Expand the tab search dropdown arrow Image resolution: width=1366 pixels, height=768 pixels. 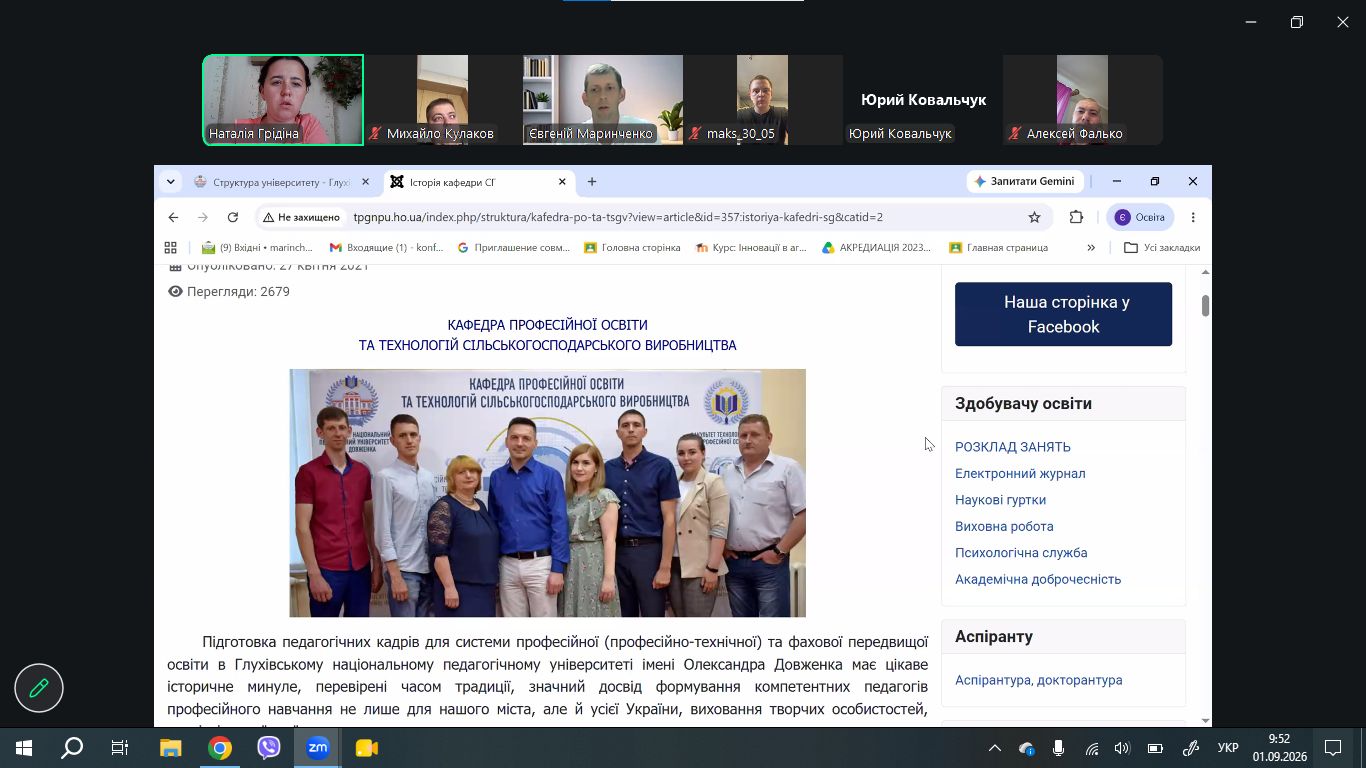pos(171,182)
